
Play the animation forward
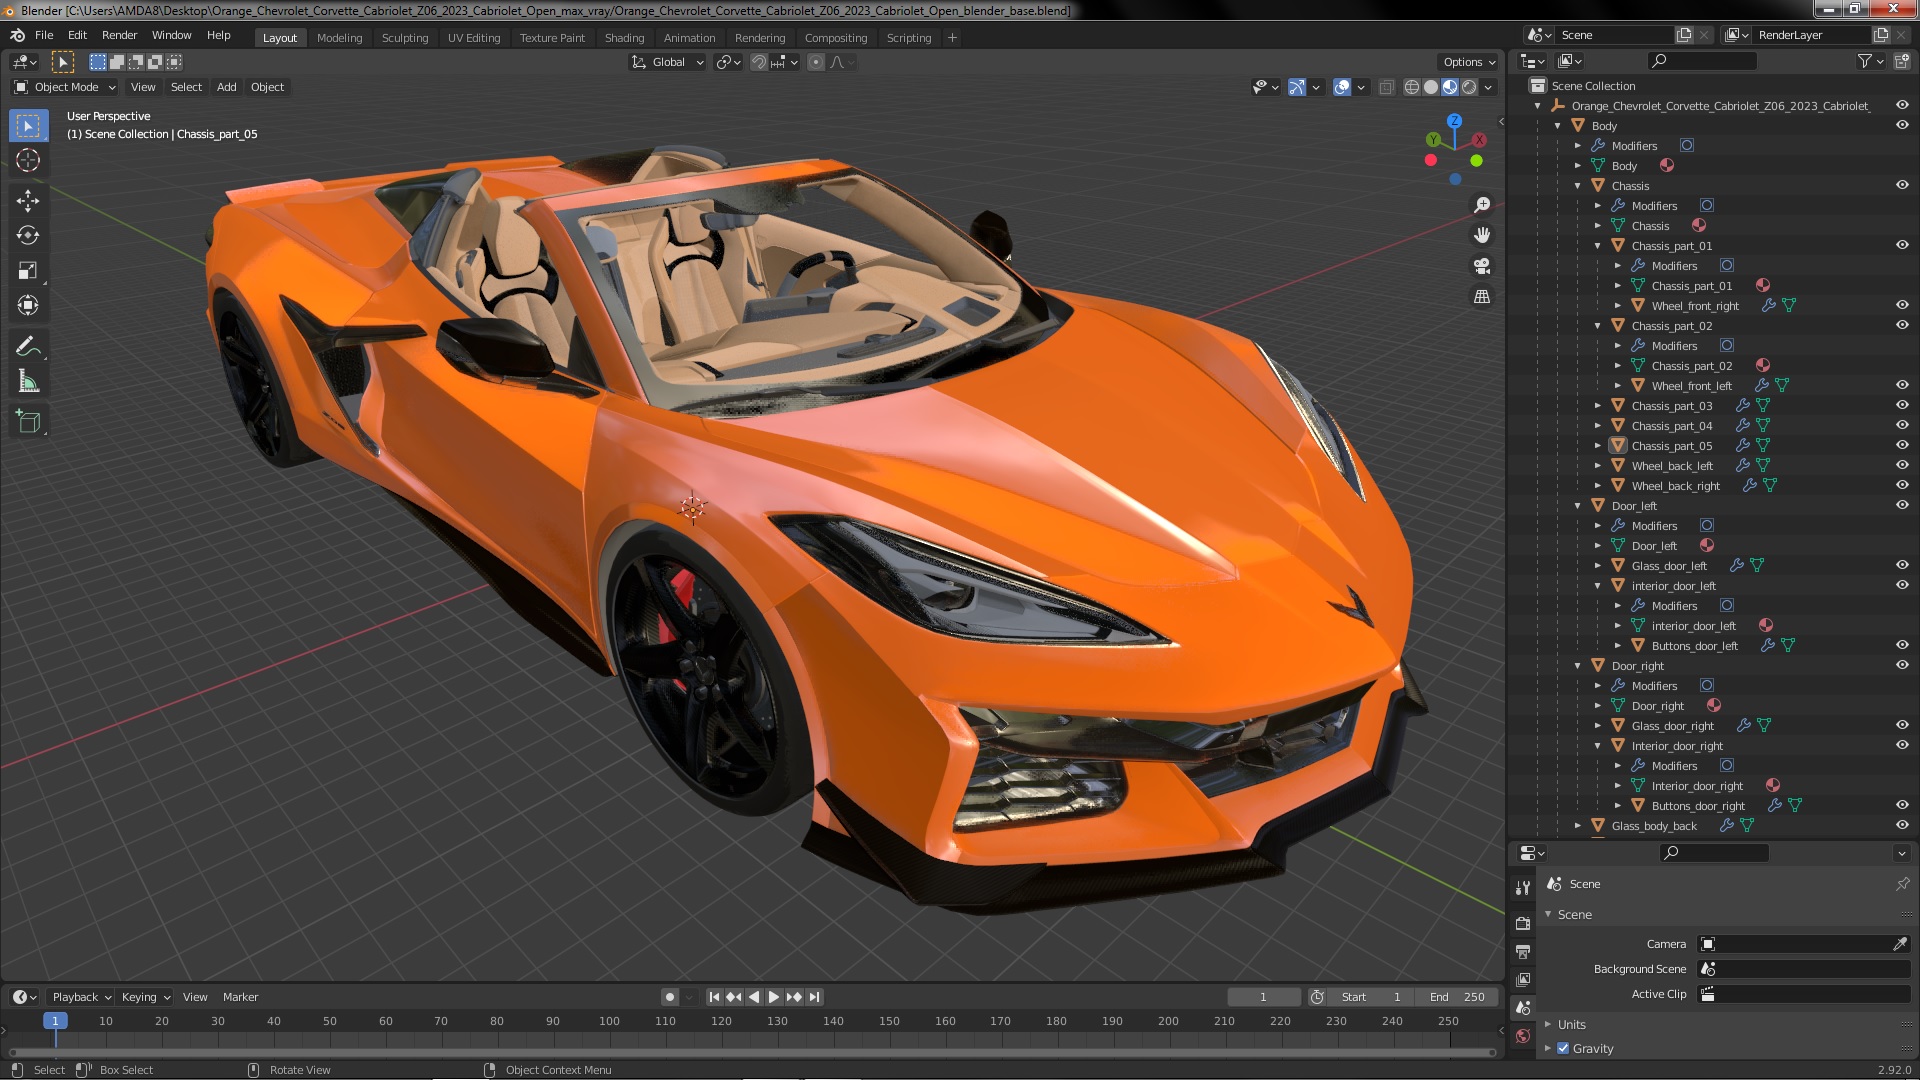pyautogui.click(x=774, y=997)
